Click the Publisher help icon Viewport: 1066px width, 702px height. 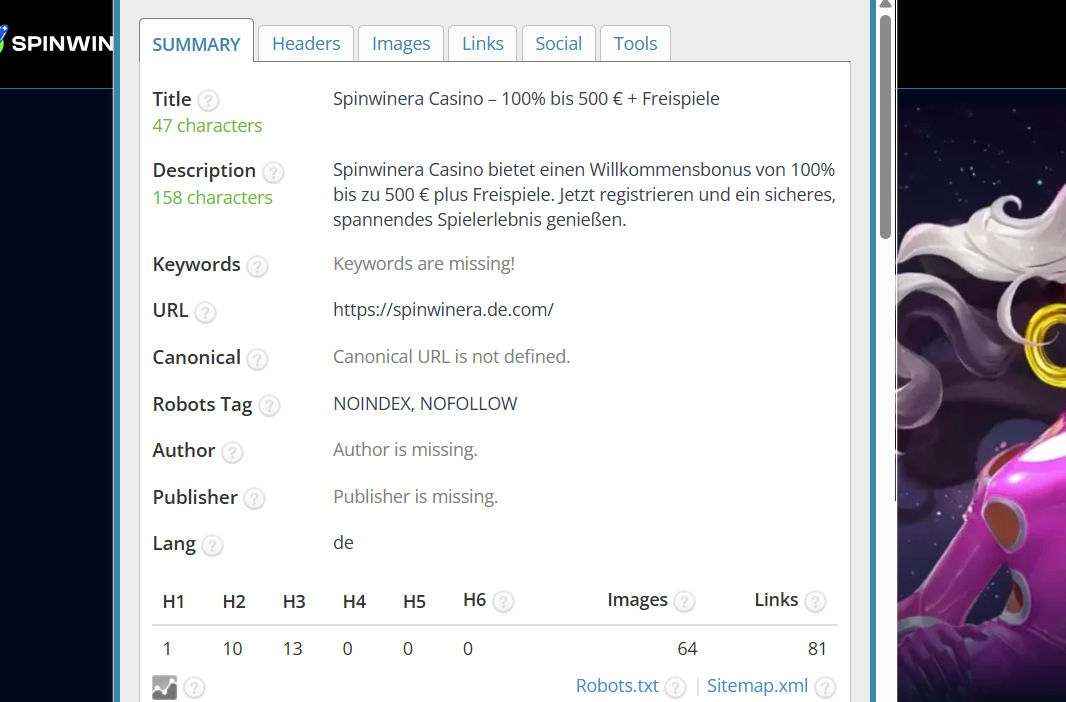coord(254,499)
